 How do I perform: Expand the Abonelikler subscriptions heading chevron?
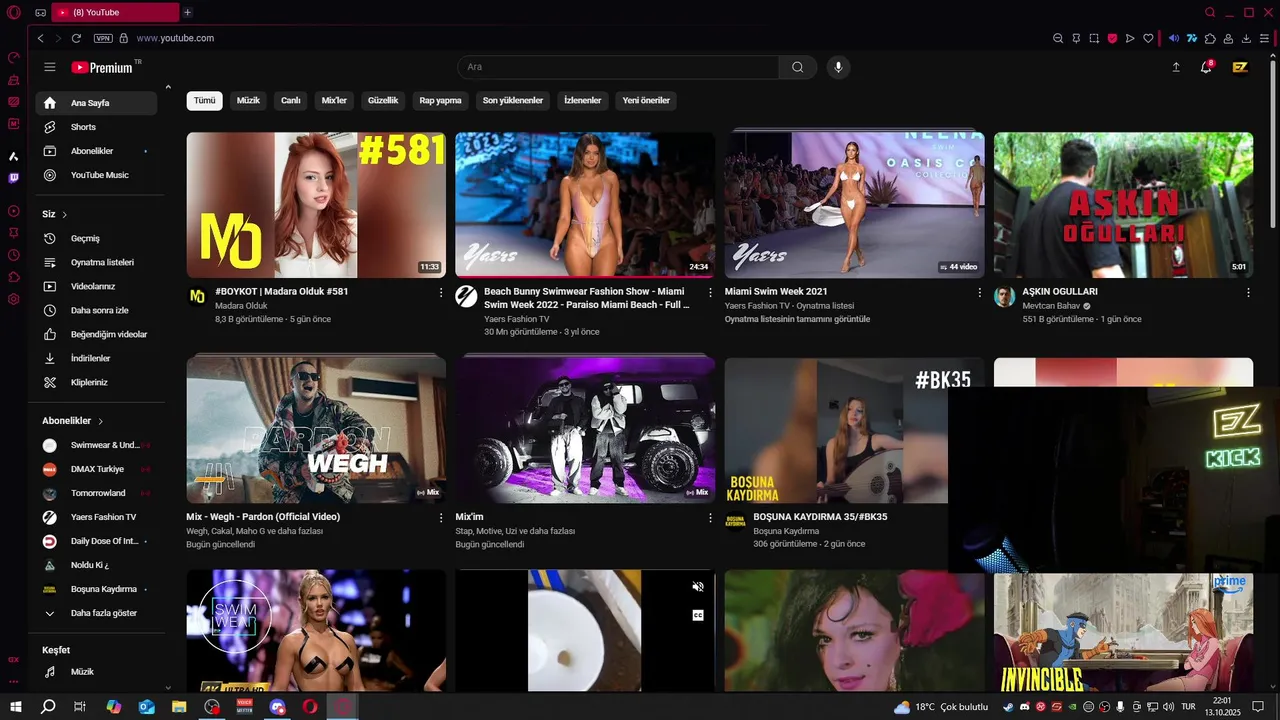[101, 422]
